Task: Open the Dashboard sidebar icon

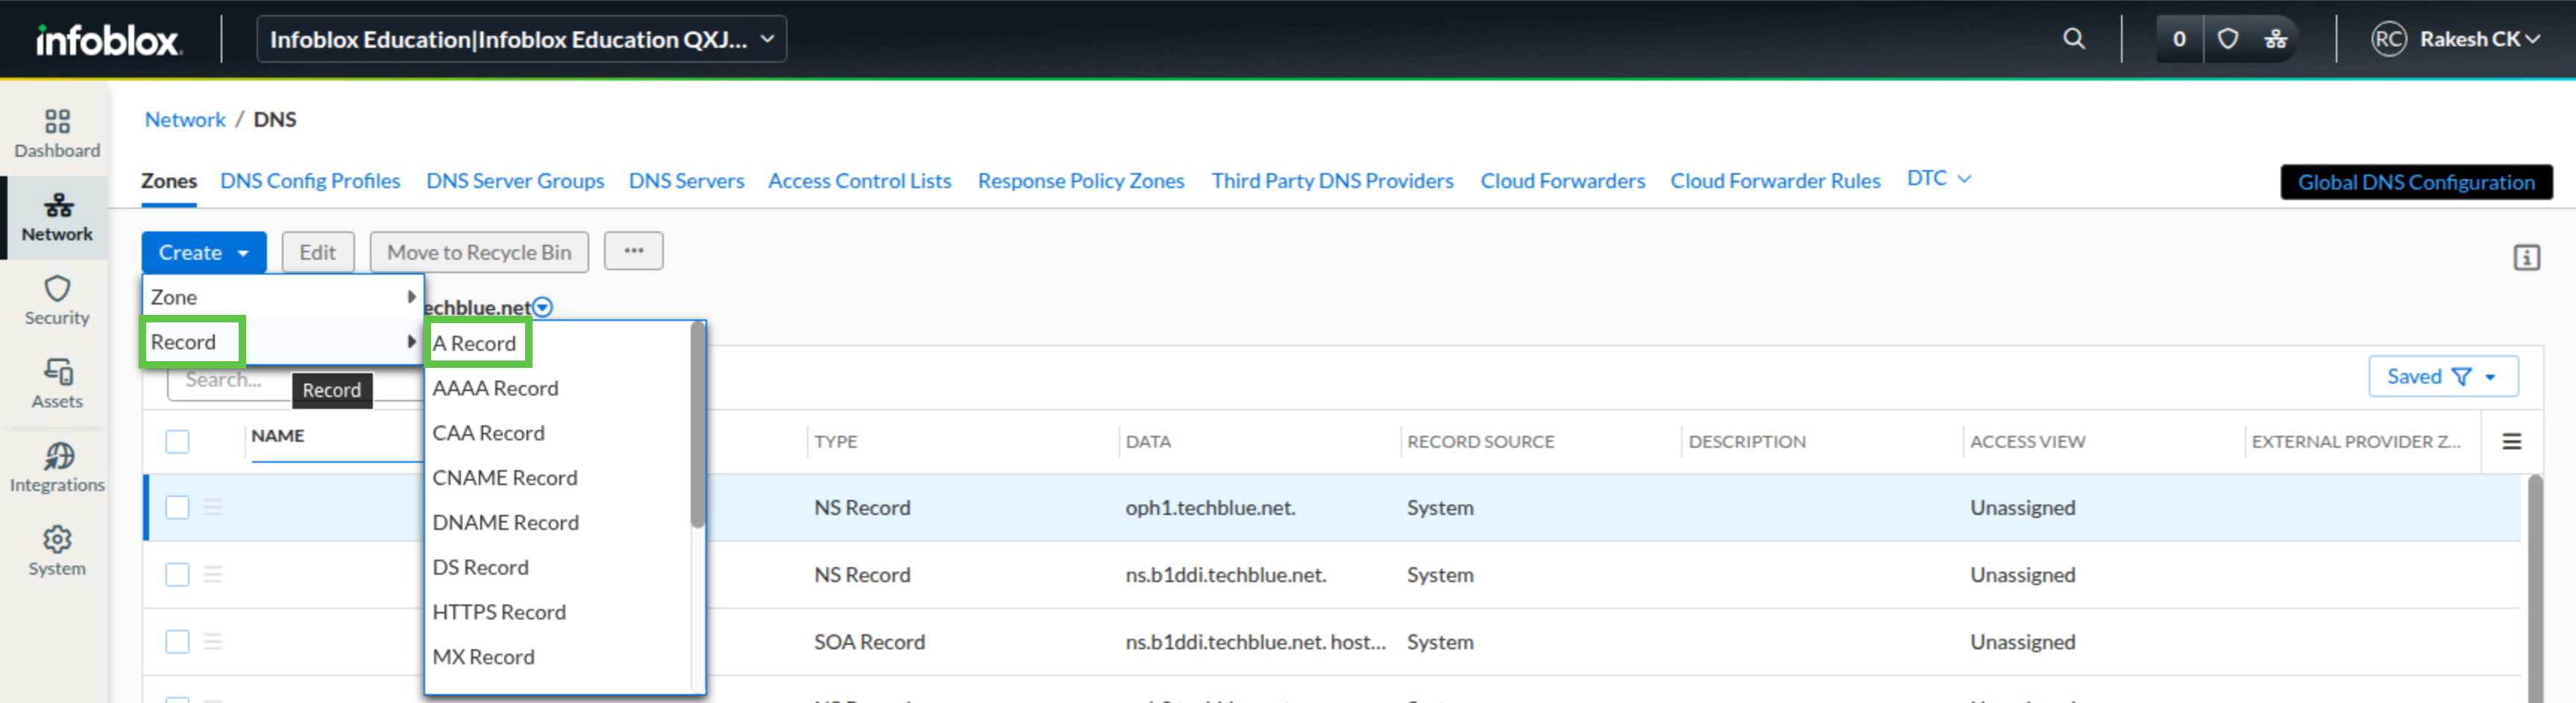Action: click(57, 134)
